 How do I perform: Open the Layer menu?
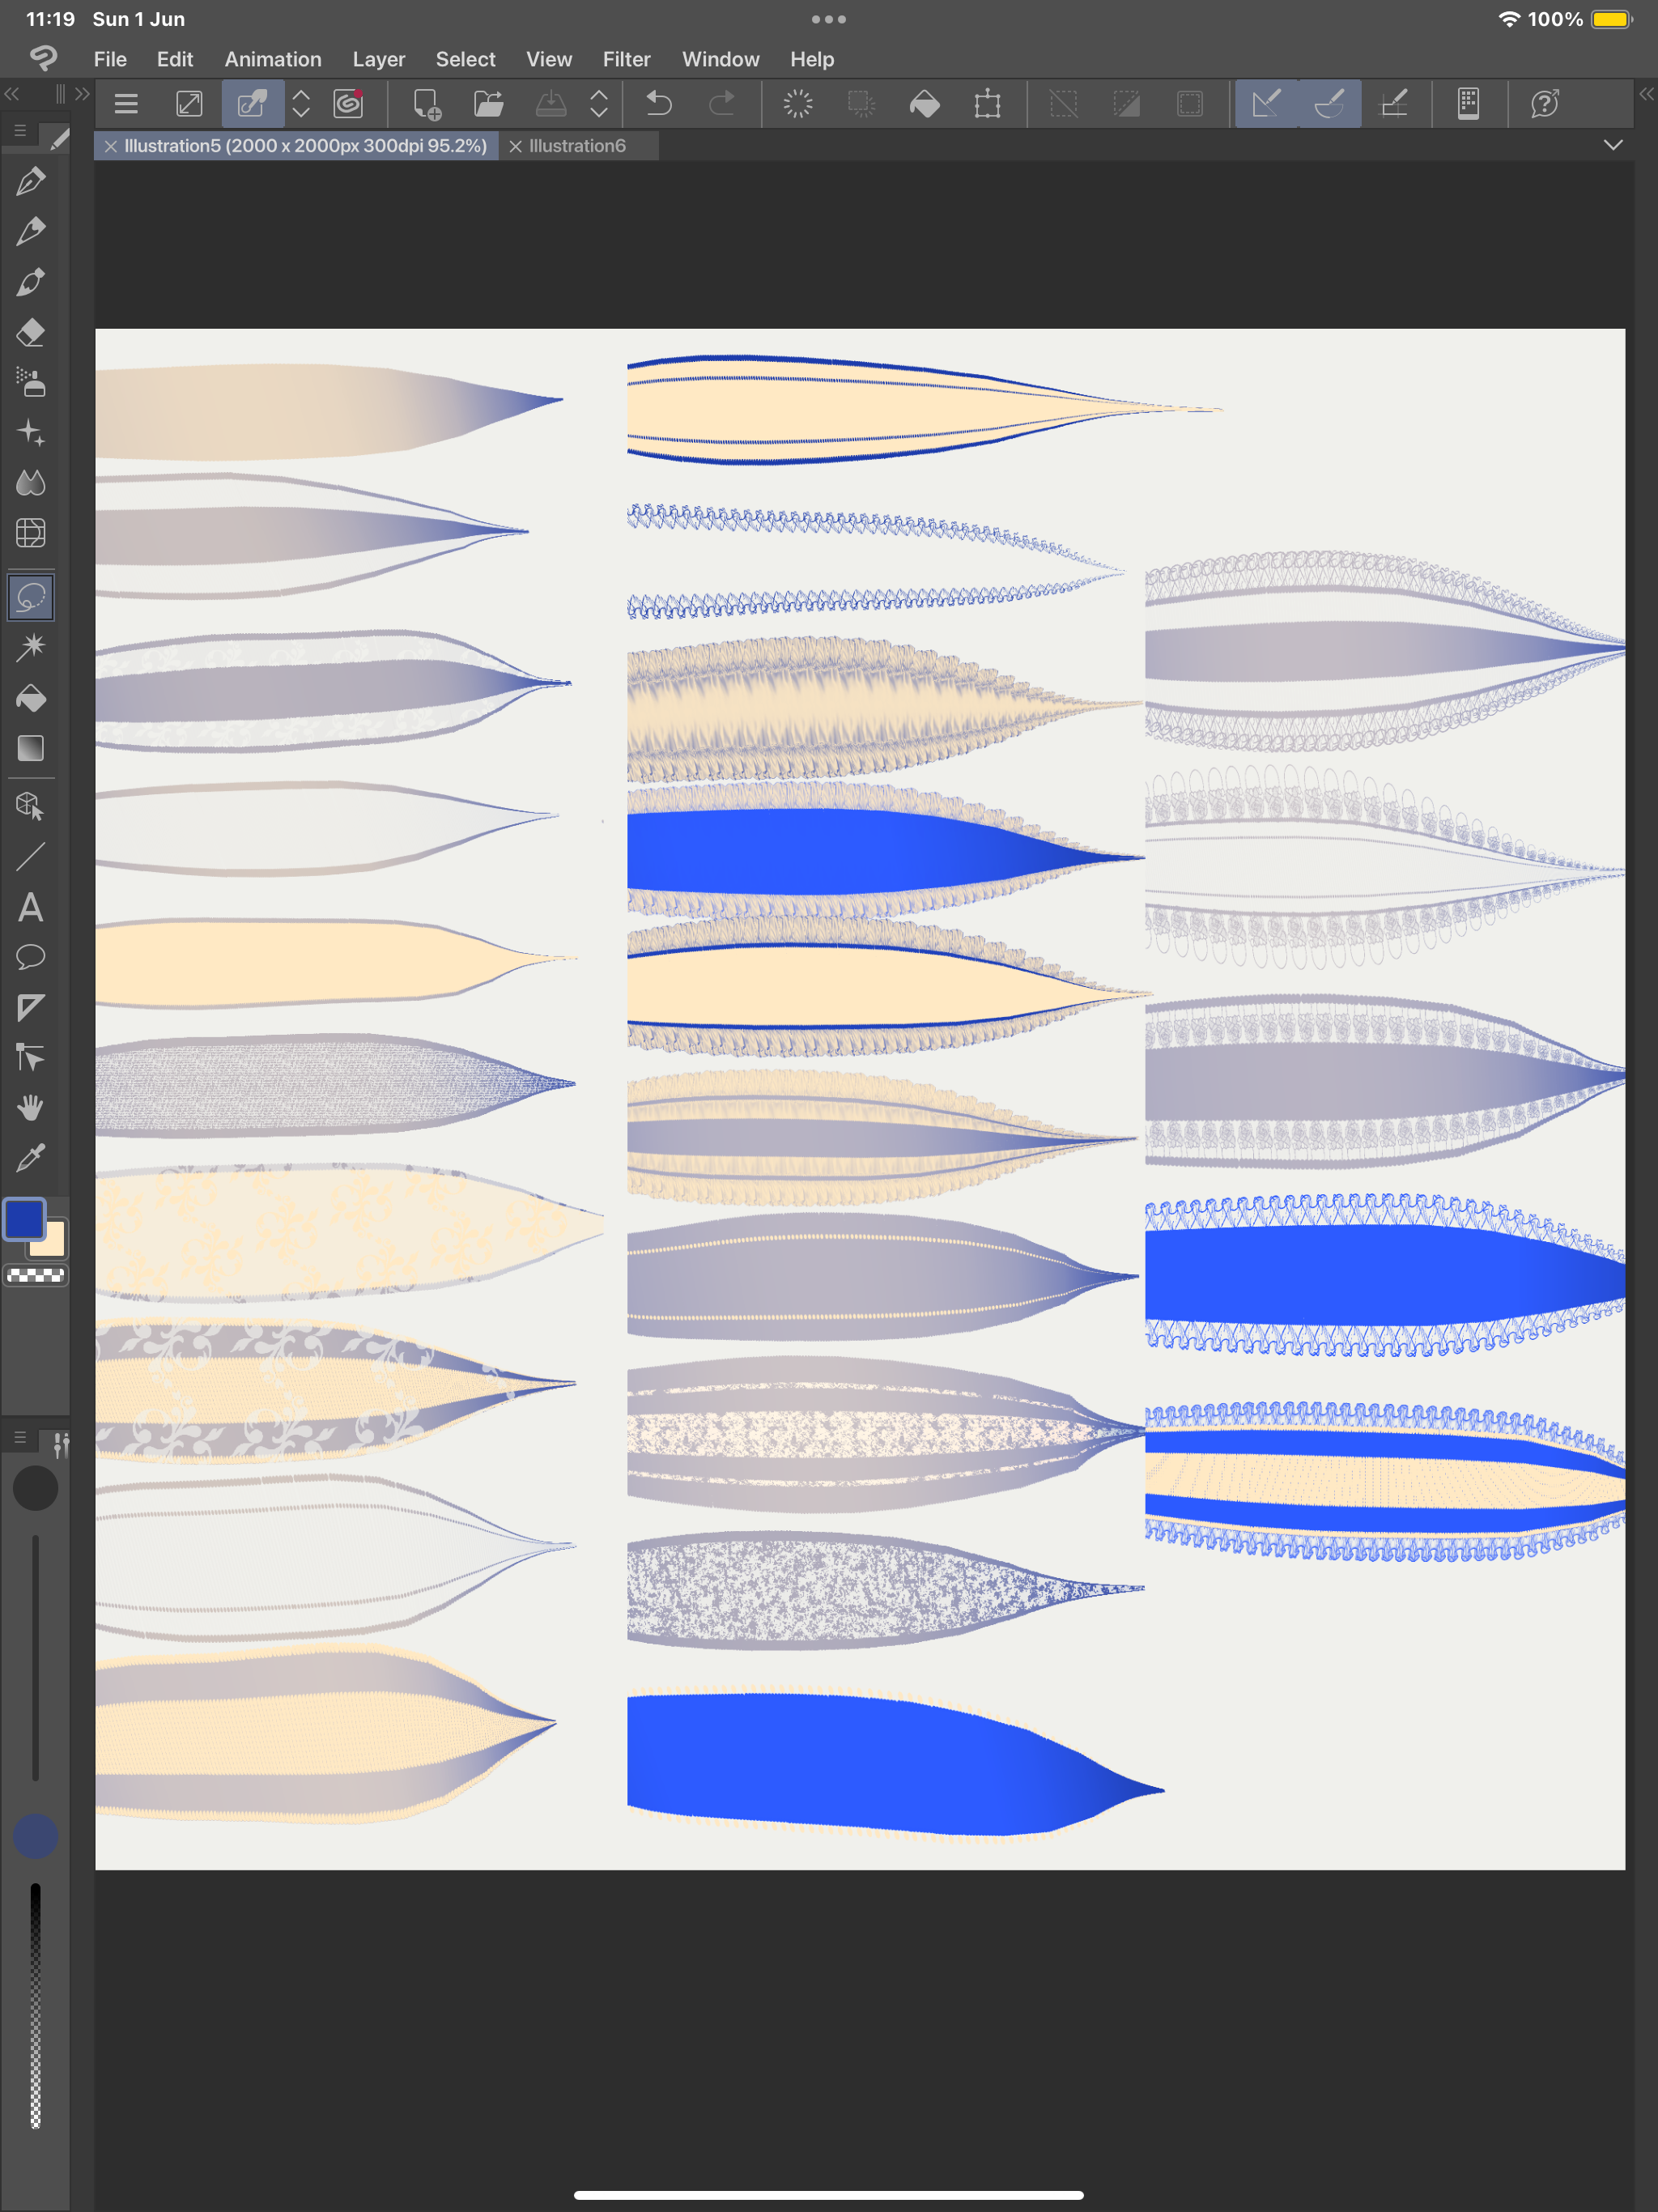(378, 59)
